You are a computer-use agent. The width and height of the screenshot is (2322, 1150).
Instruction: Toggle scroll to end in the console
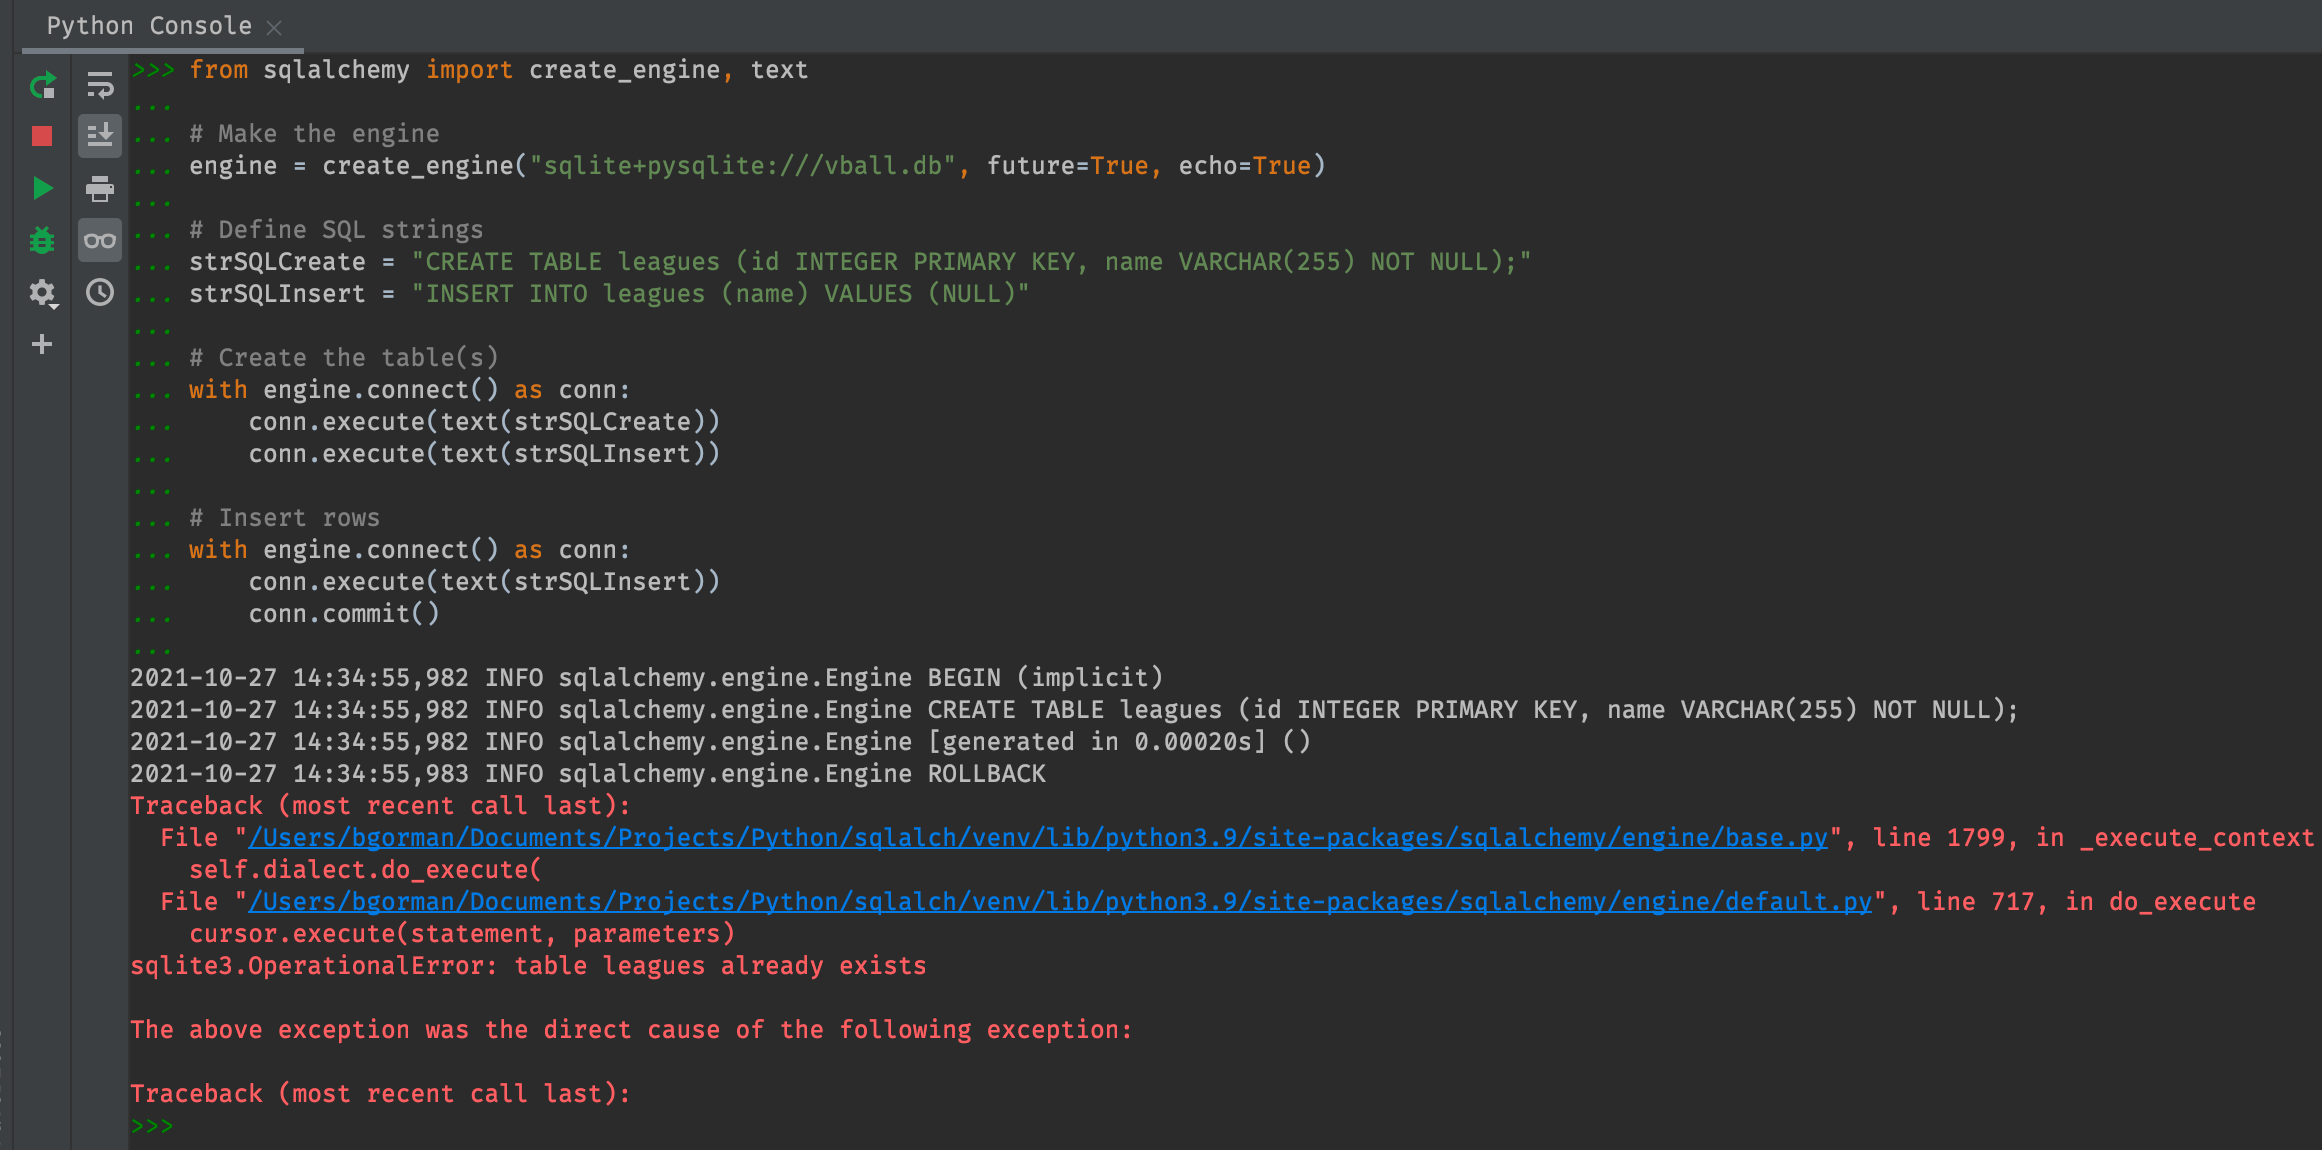coord(99,135)
